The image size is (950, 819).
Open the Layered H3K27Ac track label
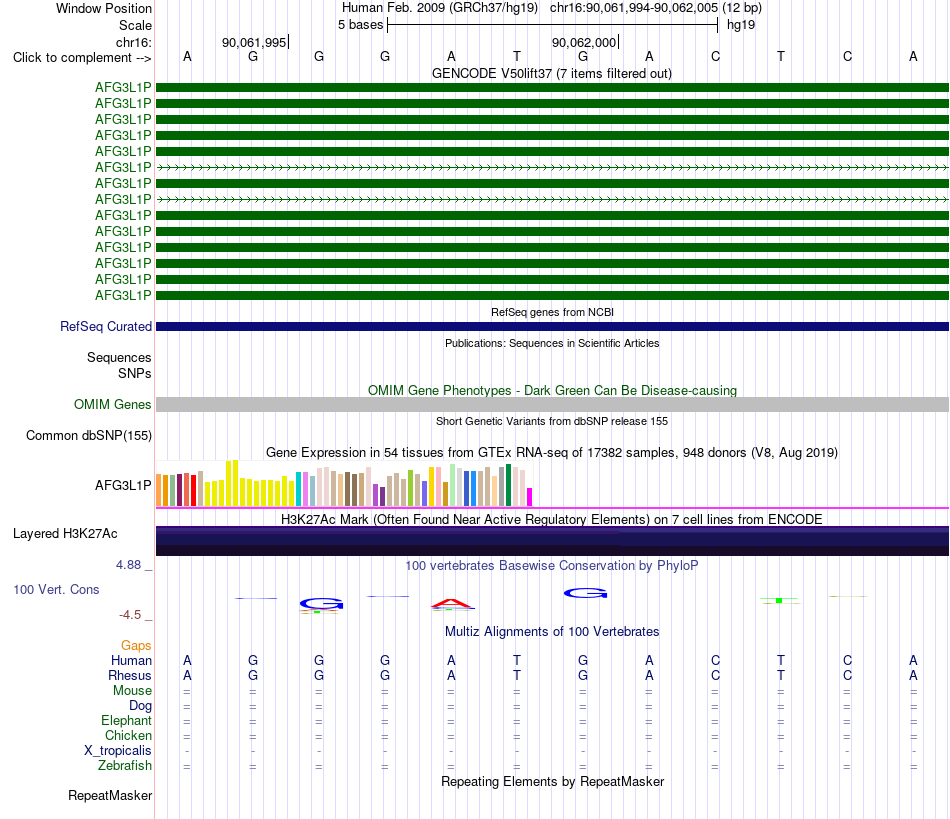click(65, 534)
